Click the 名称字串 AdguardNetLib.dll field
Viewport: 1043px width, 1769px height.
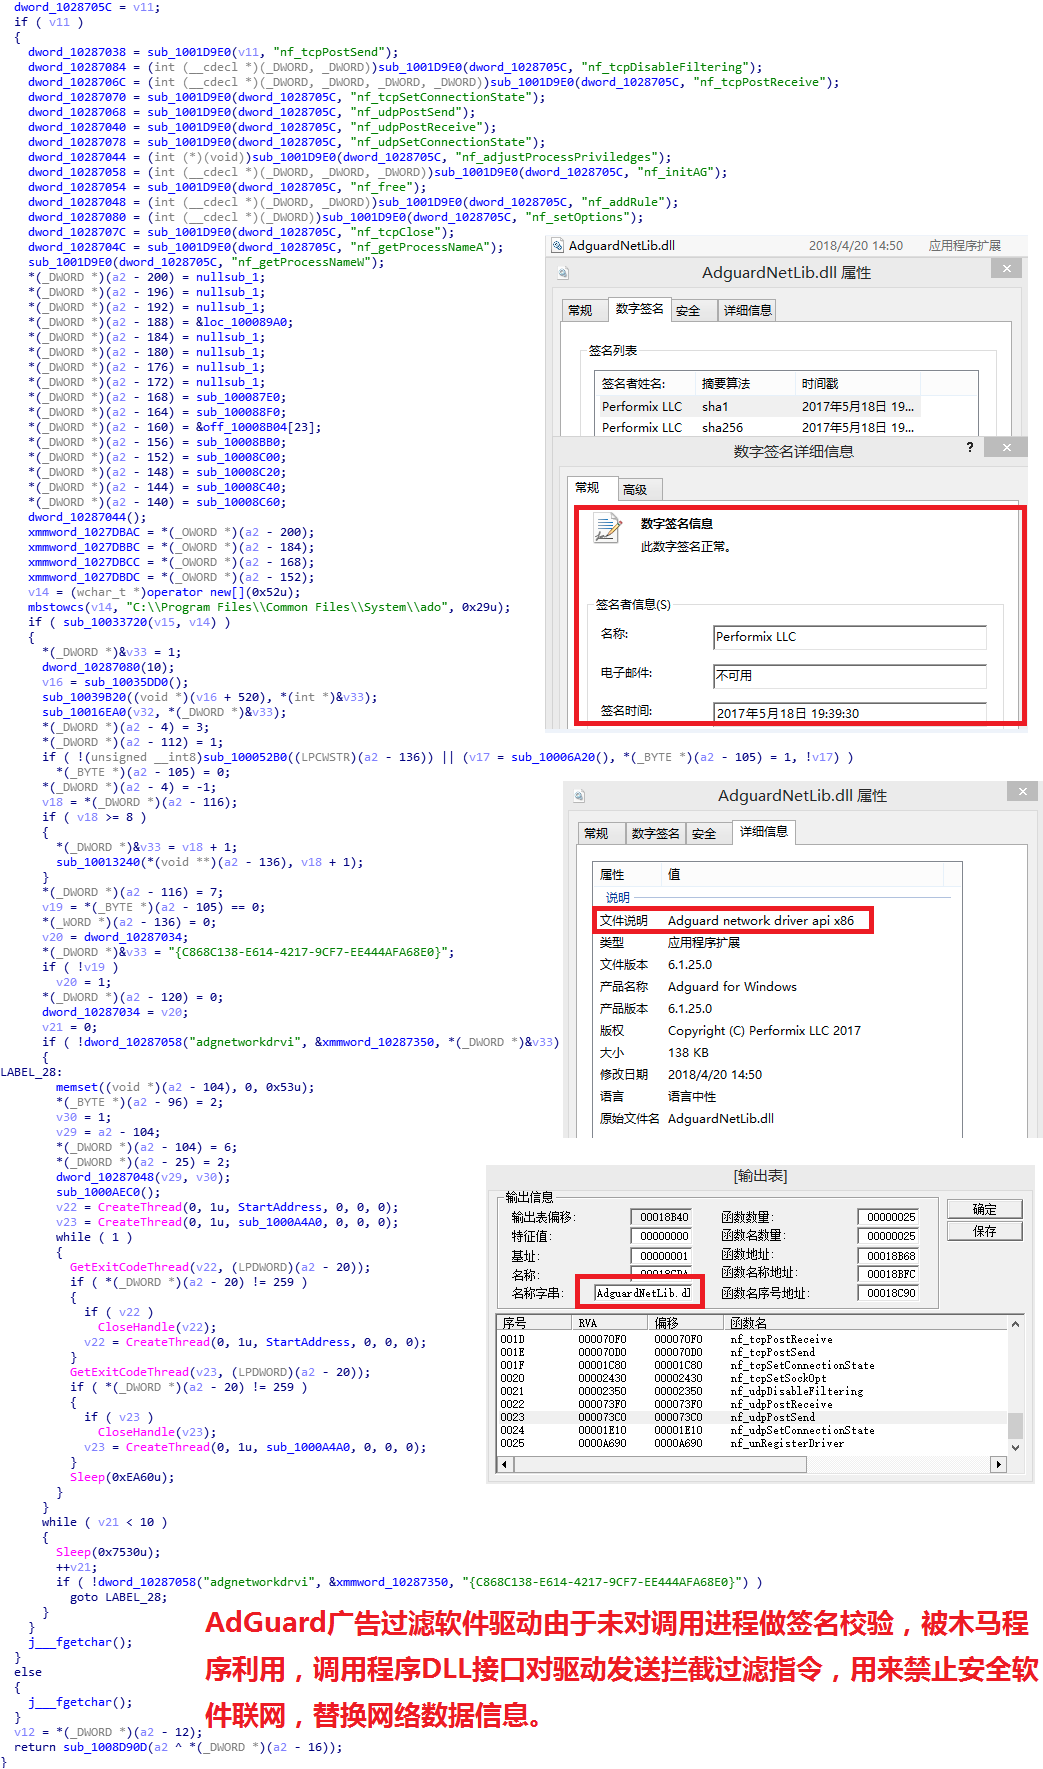[642, 1293]
